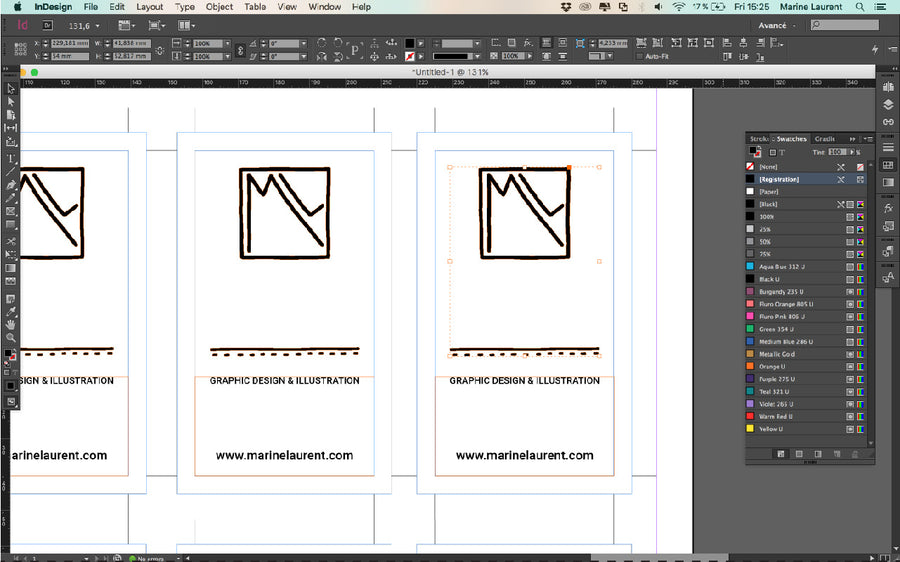Open the stroke weight dropdown
The width and height of the screenshot is (900, 562).
pos(477,44)
